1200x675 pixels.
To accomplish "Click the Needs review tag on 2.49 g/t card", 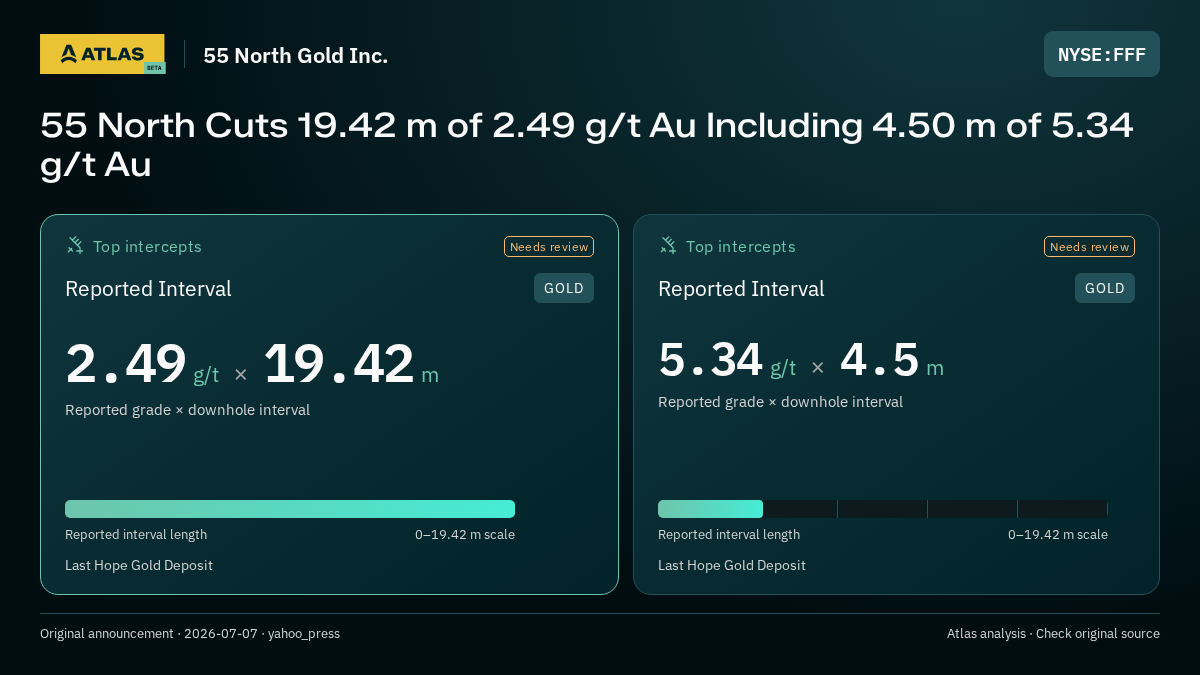I will (549, 247).
